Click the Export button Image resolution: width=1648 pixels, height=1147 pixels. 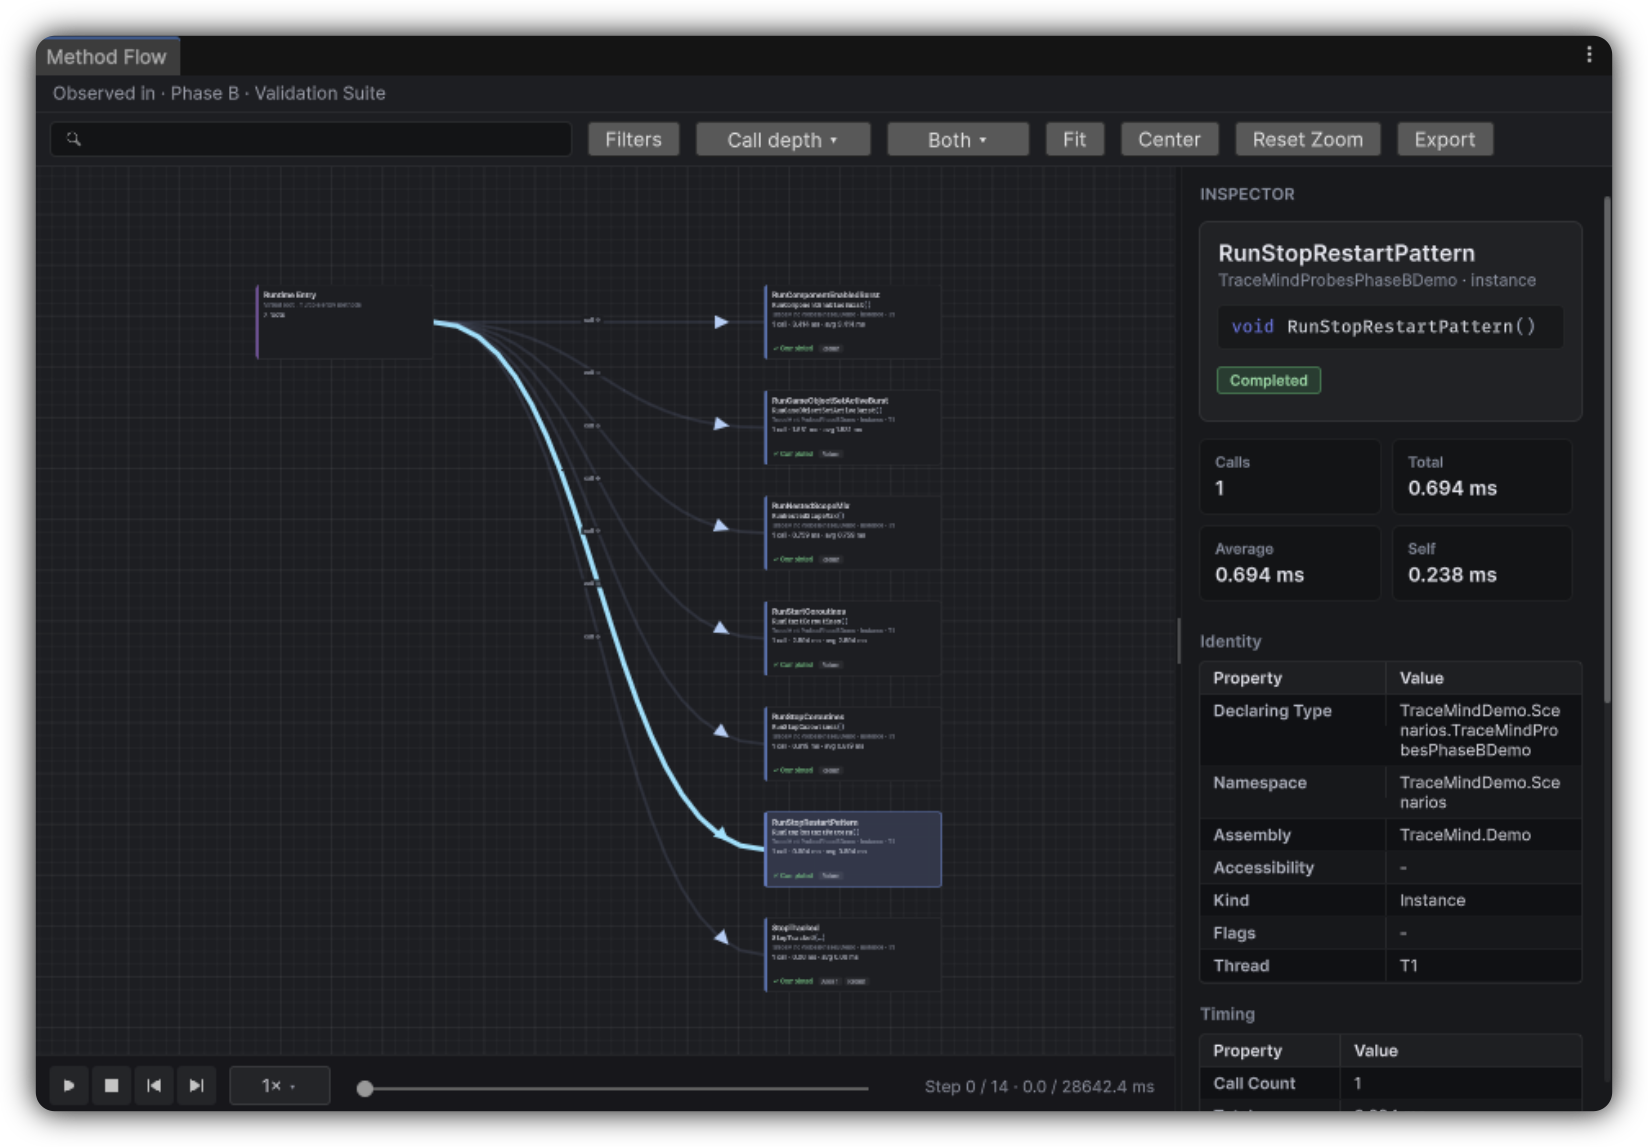click(1445, 140)
